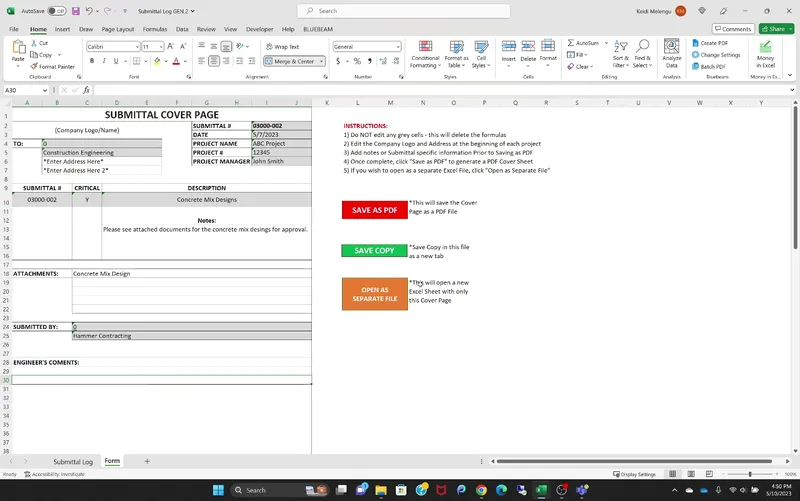Expand the borders dropdown arrow
Image resolution: width=800 pixels, height=501 pixels.
point(146,61)
